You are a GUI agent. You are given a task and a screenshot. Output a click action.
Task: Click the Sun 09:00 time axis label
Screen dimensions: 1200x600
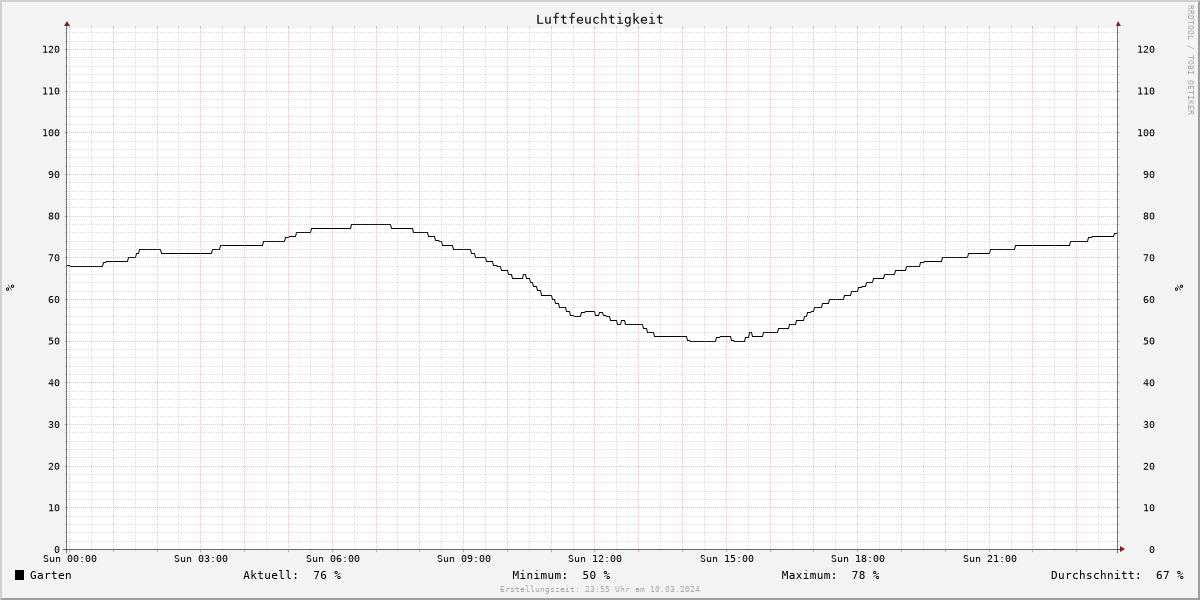pos(464,559)
